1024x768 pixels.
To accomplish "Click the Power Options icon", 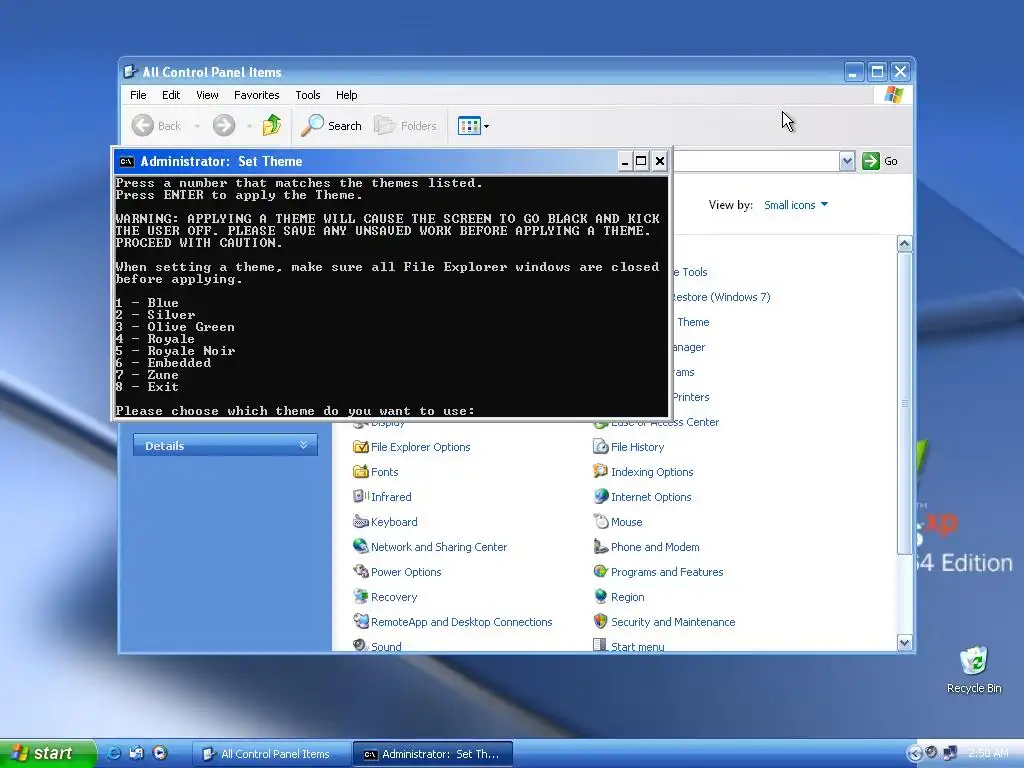I will click(360, 571).
